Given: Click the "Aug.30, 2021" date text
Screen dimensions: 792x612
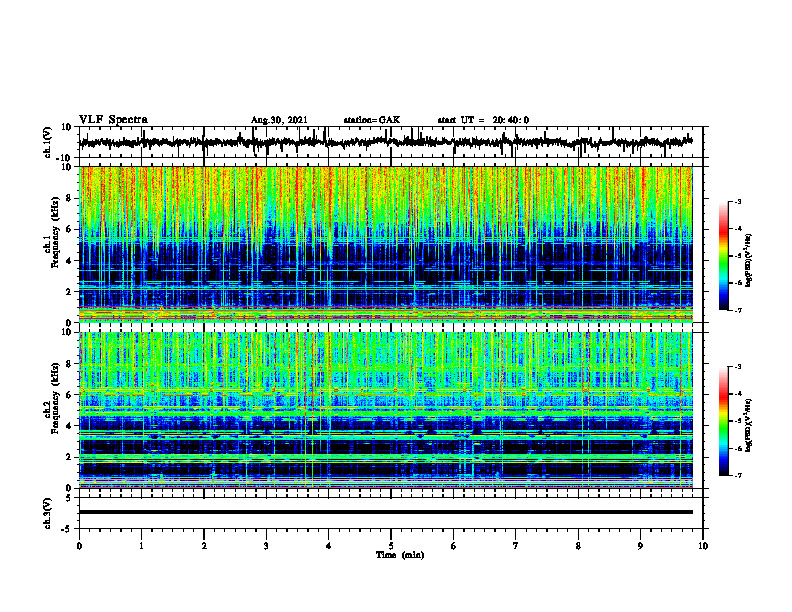Looking at the screenshot, I should pyautogui.click(x=279, y=120).
